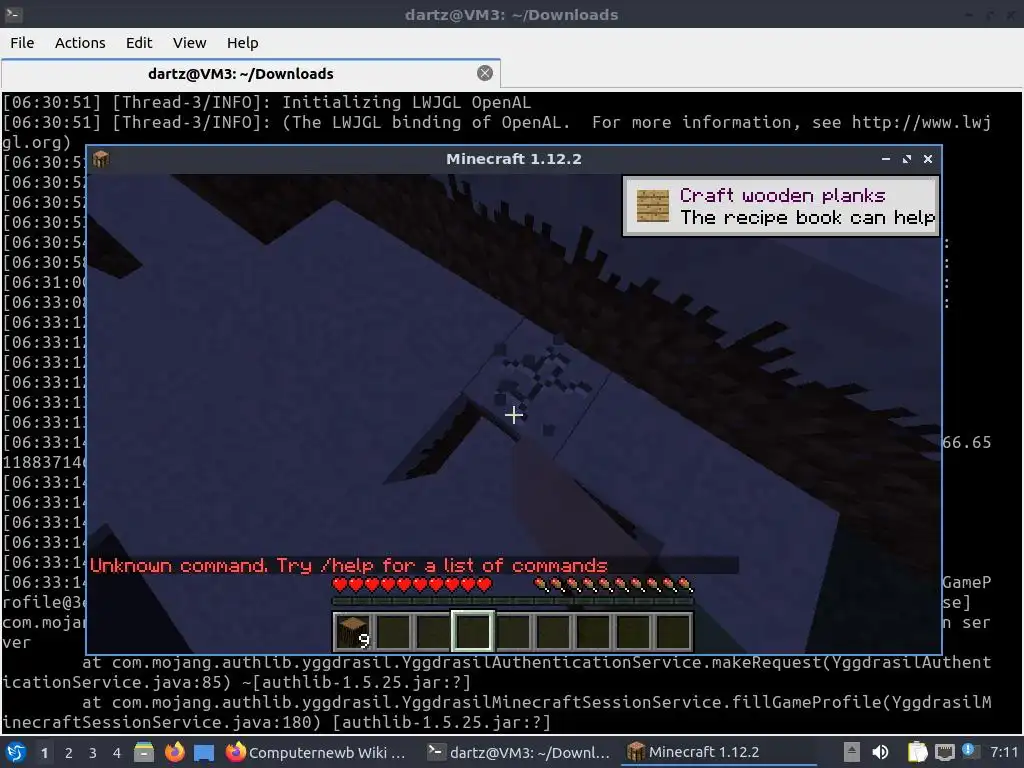Screen dimensions: 1024x768
Task: Switch to workspace 3
Action: 93,753
